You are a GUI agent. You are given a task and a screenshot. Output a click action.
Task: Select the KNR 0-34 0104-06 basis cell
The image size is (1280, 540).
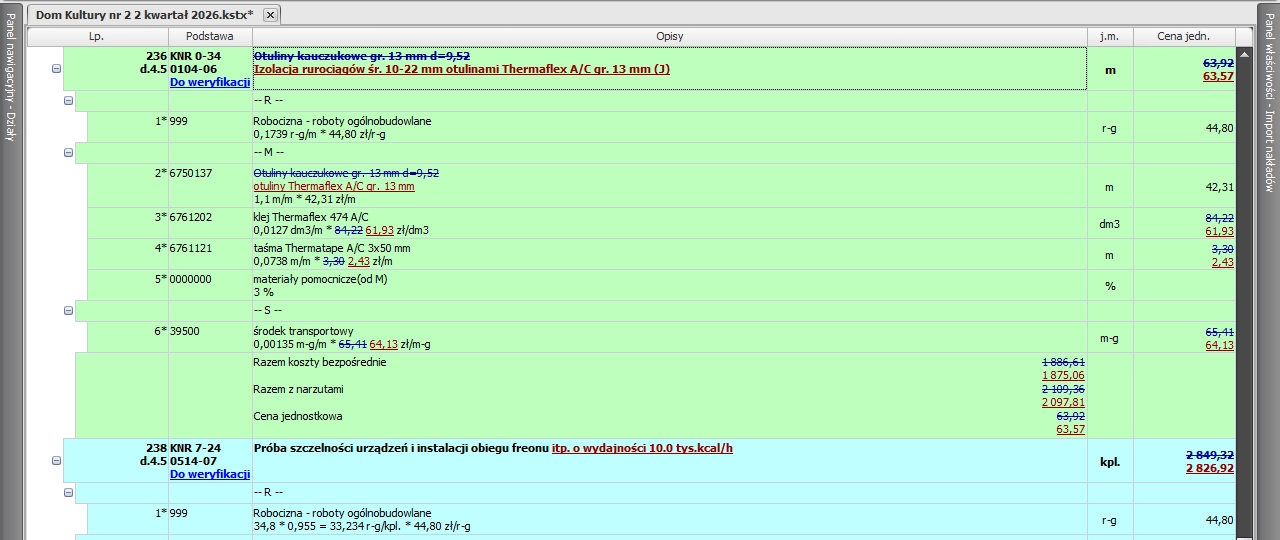209,69
